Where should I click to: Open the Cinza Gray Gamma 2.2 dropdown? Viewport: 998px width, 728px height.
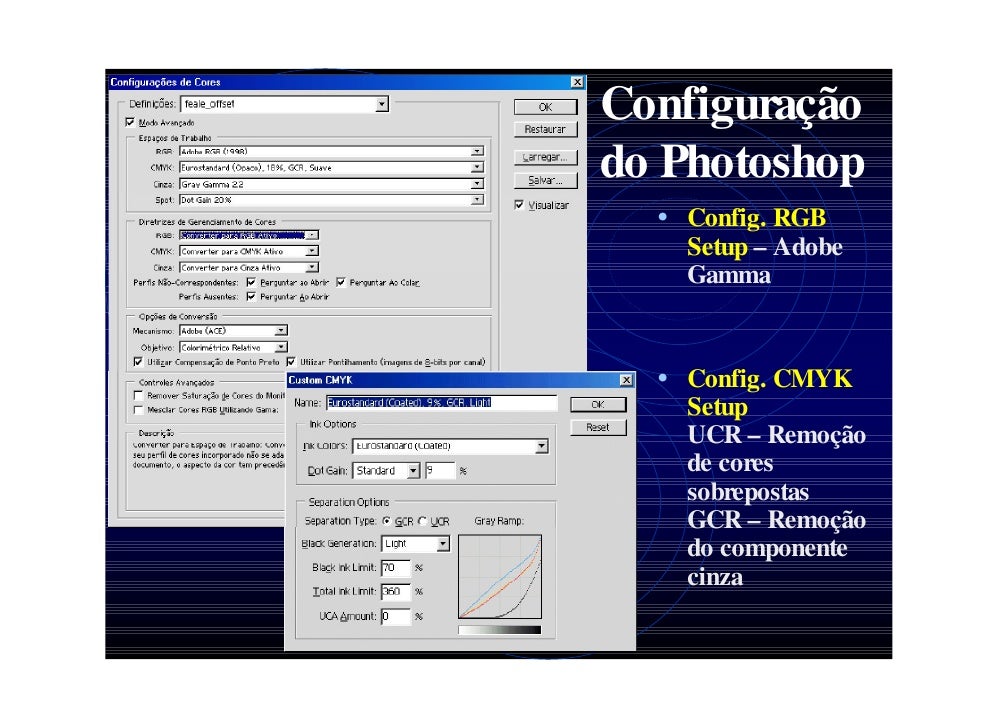[x=331, y=184]
